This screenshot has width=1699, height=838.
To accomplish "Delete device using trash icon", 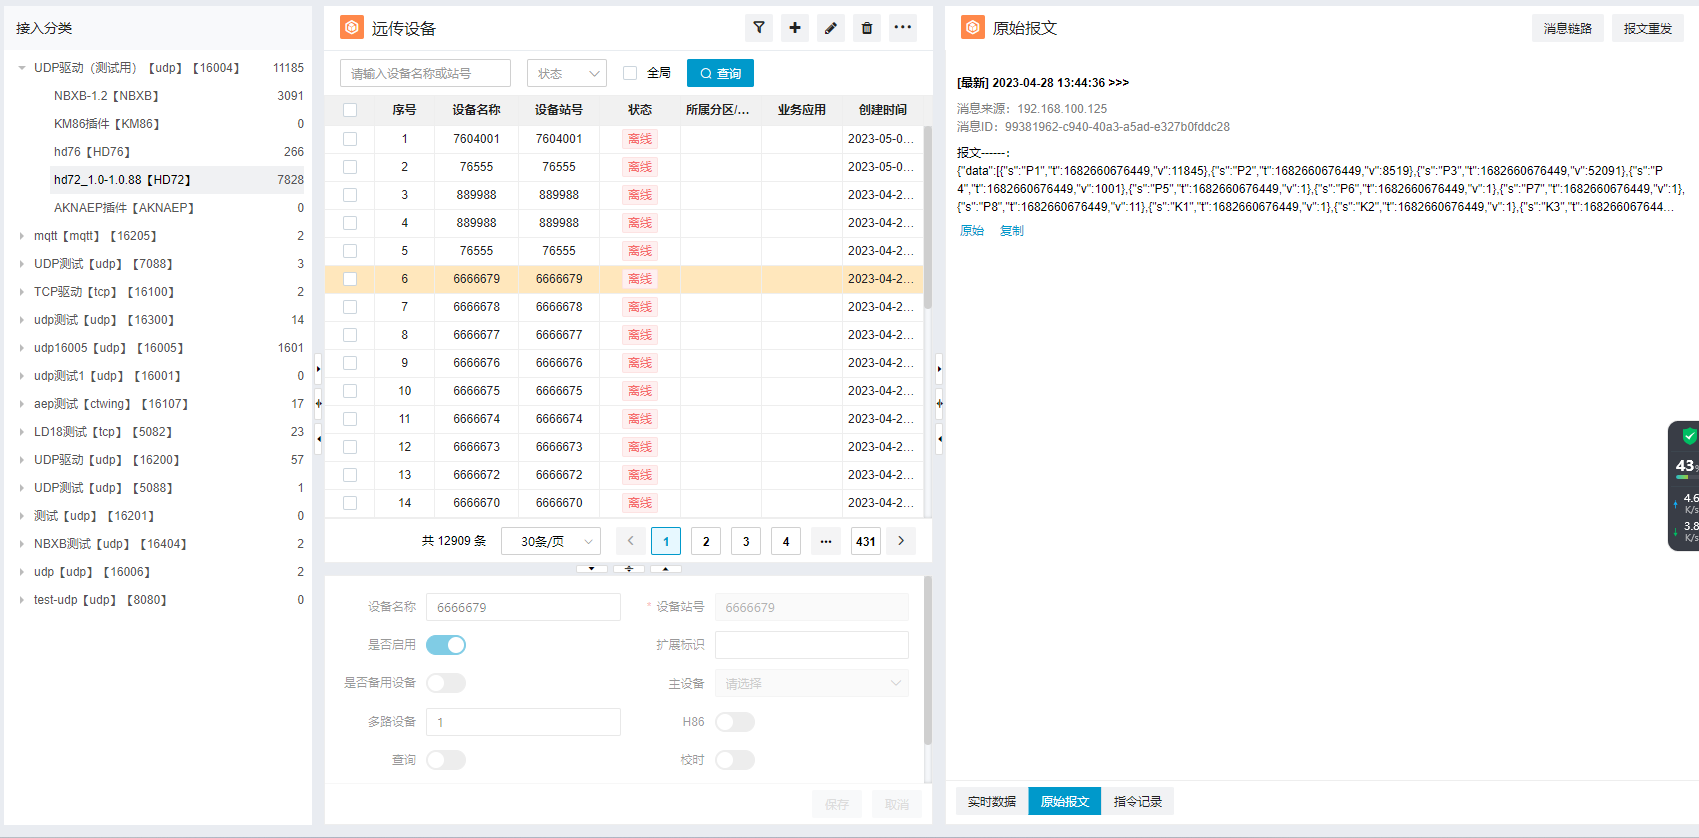I will (867, 28).
